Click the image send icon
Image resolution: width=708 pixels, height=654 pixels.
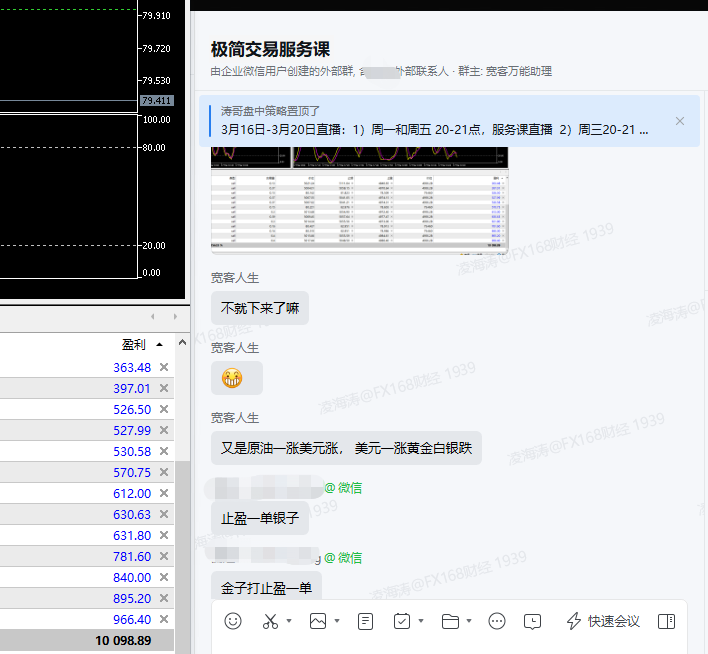pos(318,621)
